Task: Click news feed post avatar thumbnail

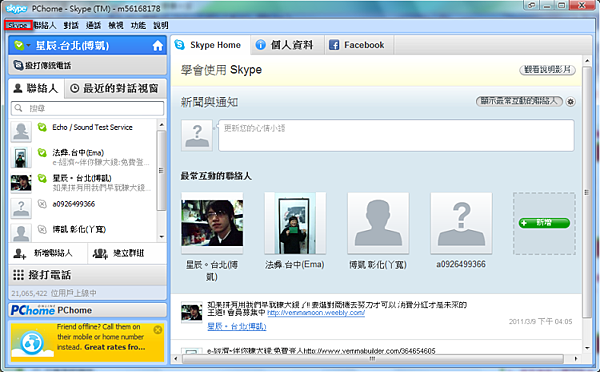Action: pyautogui.click(x=191, y=312)
